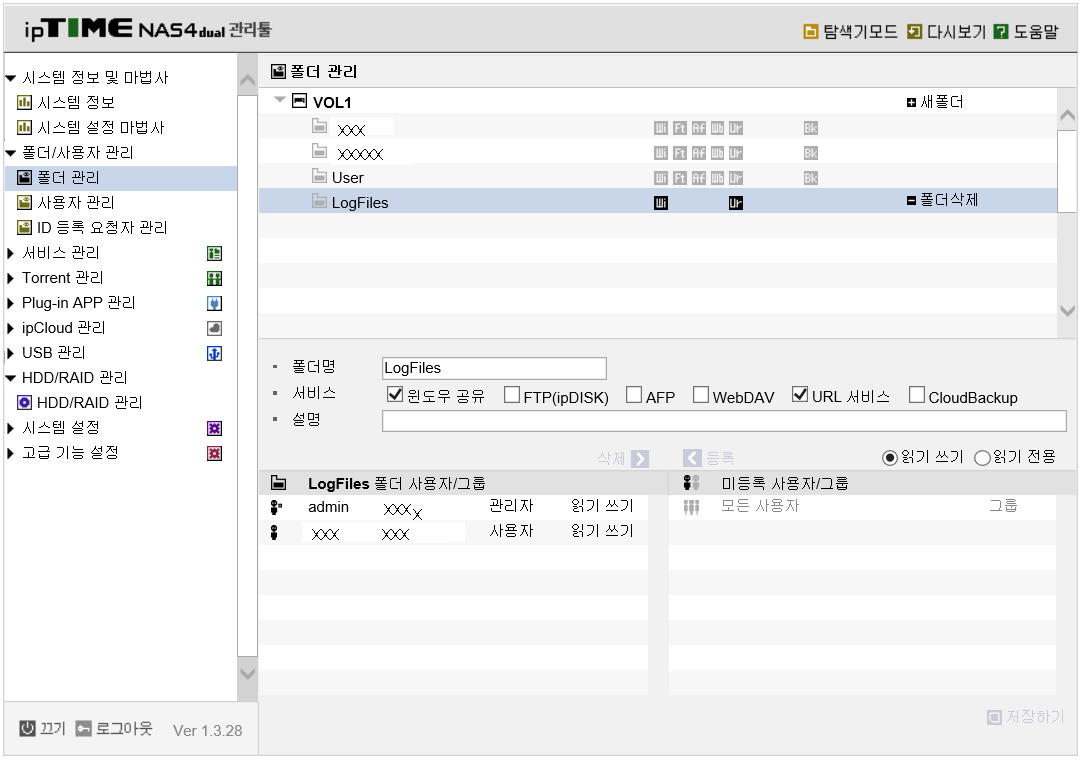Collapse the 시스템 정보 및 마법사 section
The width and height of the screenshot is (1082, 760).
point(10,78)
